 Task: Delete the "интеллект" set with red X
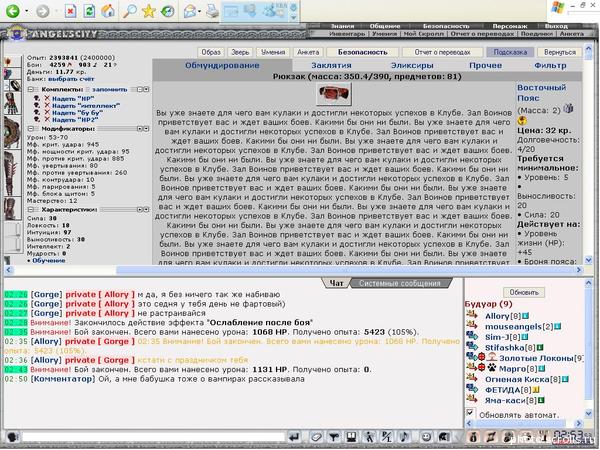[x=47, y=106]
